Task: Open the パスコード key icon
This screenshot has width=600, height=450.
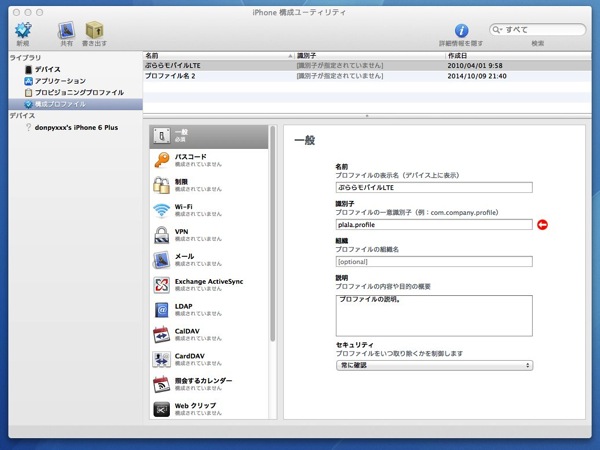Action: click(x=162, y=160)
